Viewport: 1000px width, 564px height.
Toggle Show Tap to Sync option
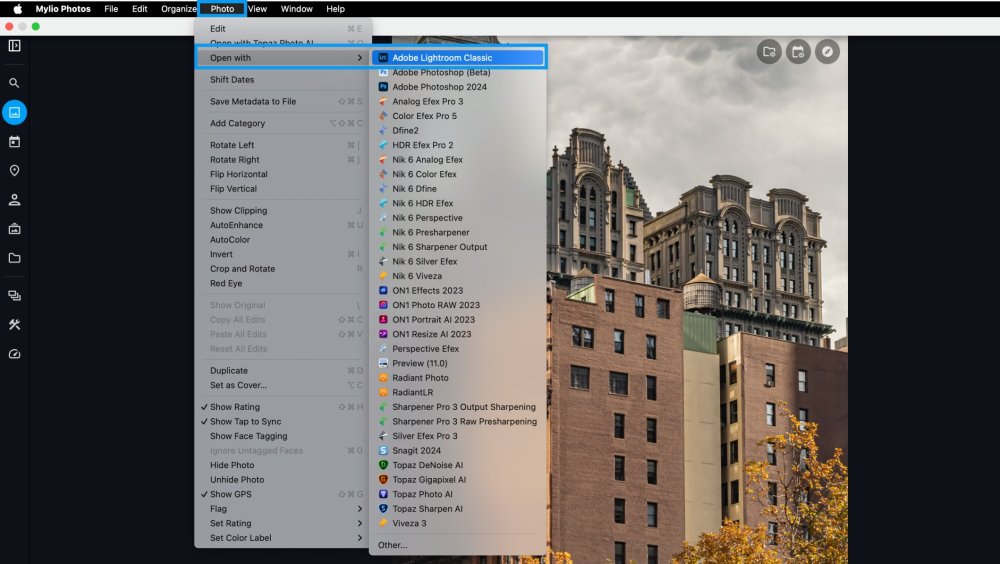[282, 422]
